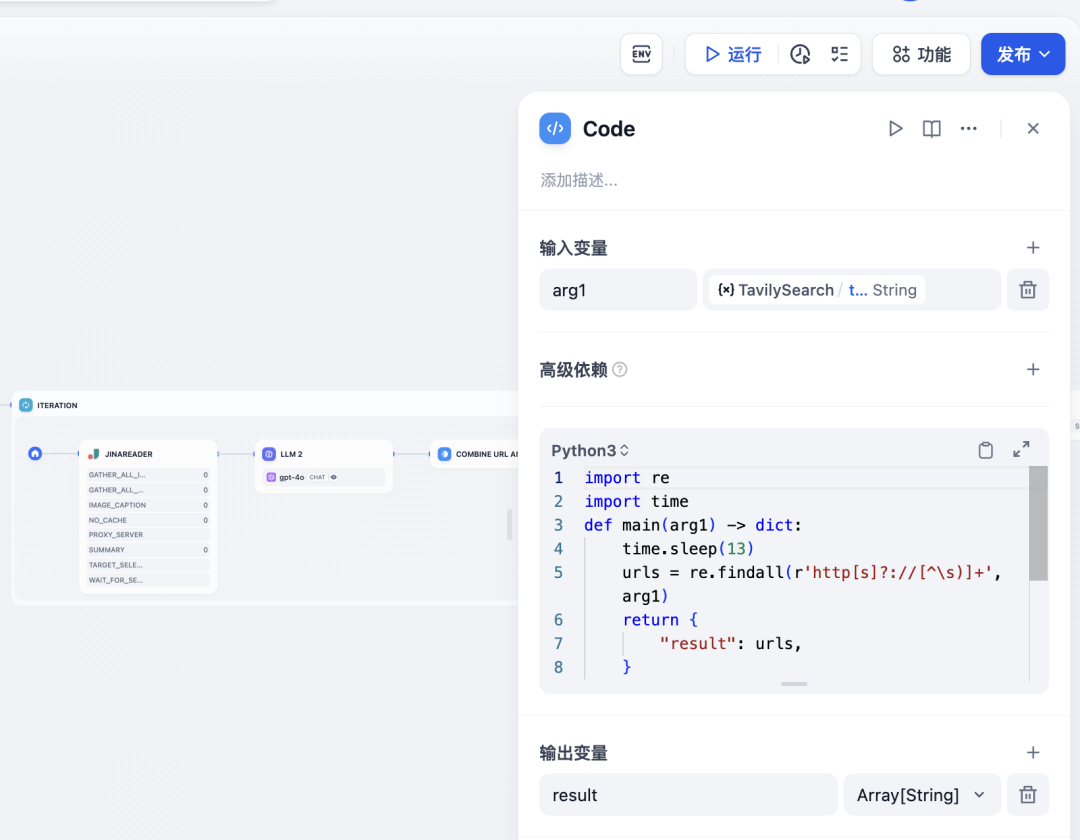Close the Code panel
Image resolution: width=1080 pixels, height=840 pixels.
point(1032,129)
